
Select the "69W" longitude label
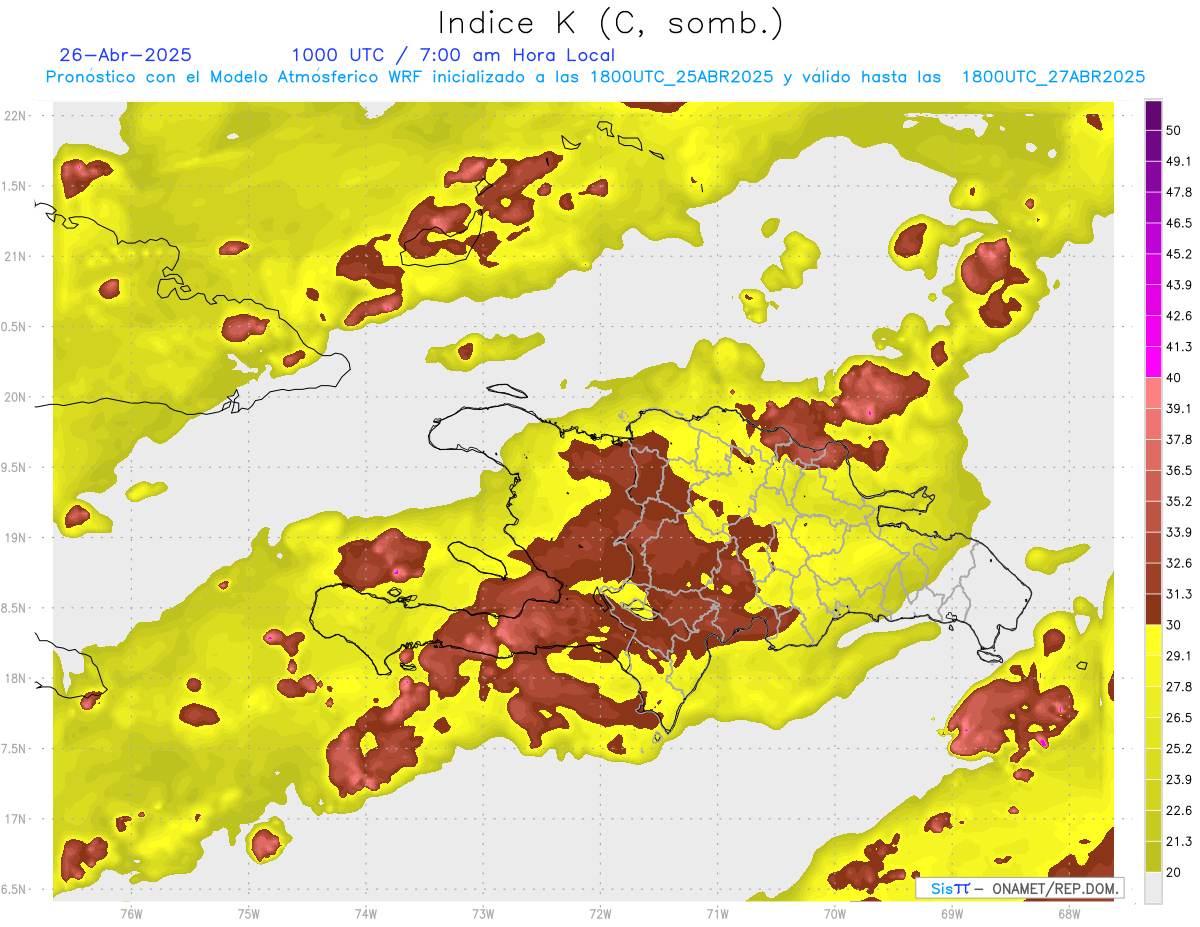pyautogui.click(x=952, y=913)
